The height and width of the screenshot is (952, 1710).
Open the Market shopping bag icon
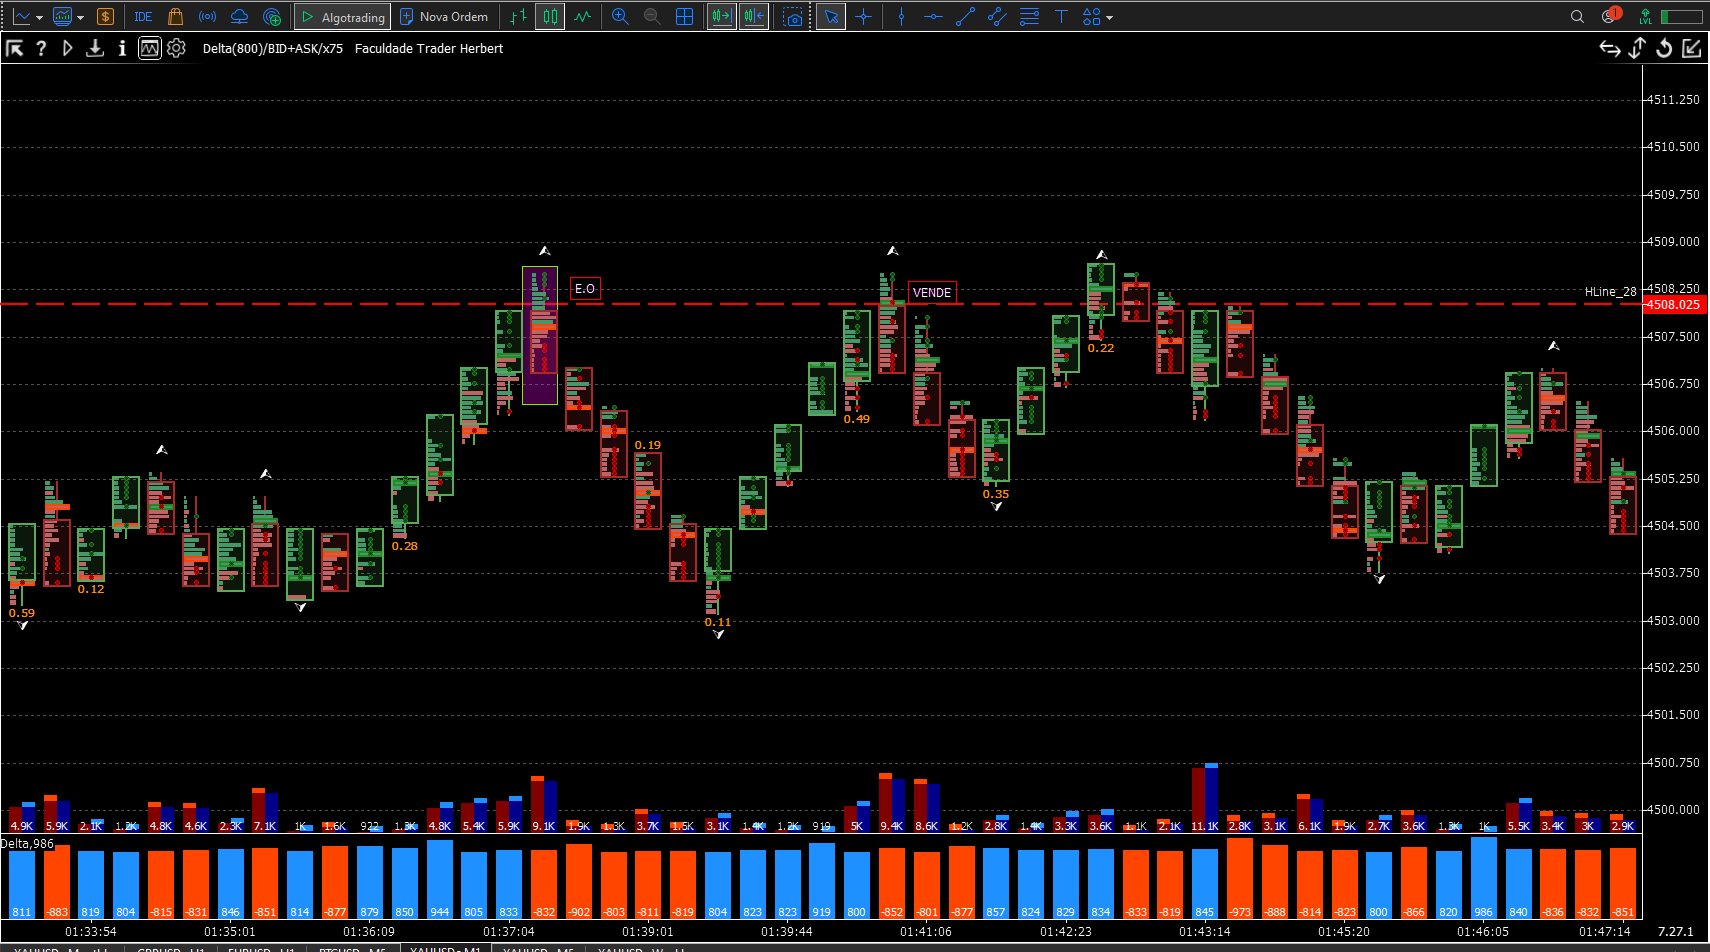click(175, 17)
